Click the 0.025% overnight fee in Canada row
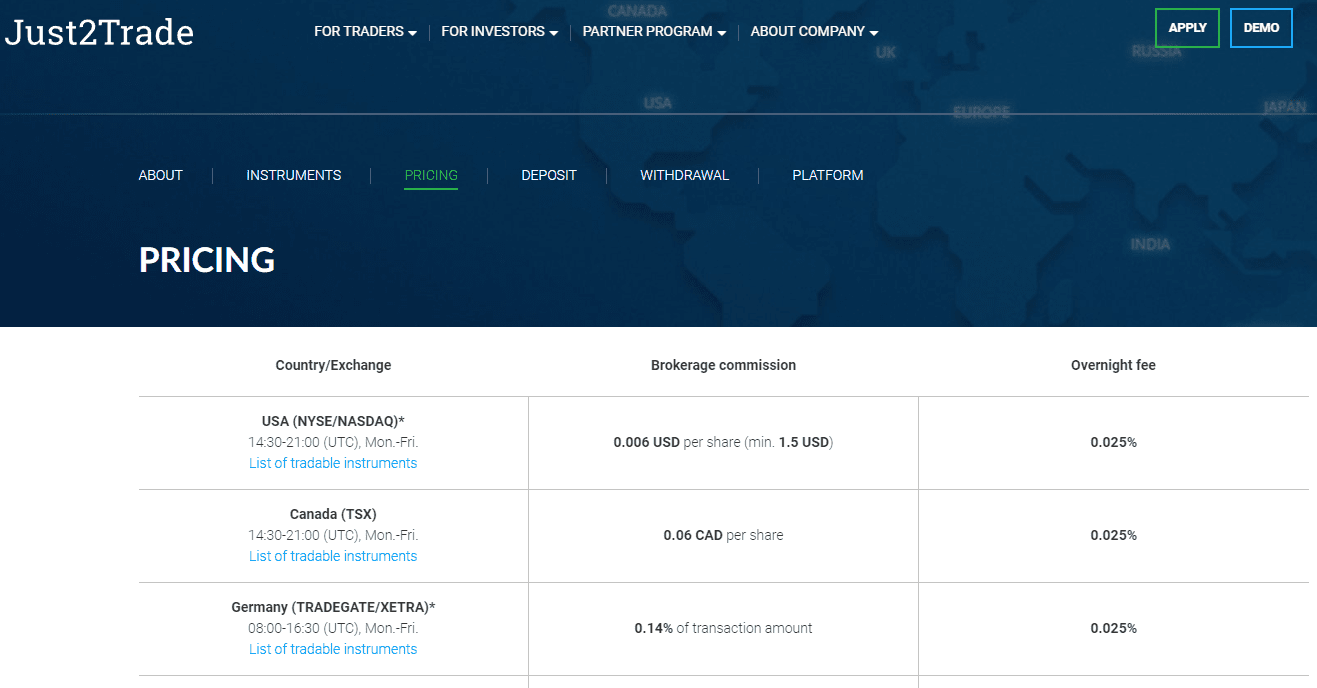Screen dimensions: 1317x688 1113,535
